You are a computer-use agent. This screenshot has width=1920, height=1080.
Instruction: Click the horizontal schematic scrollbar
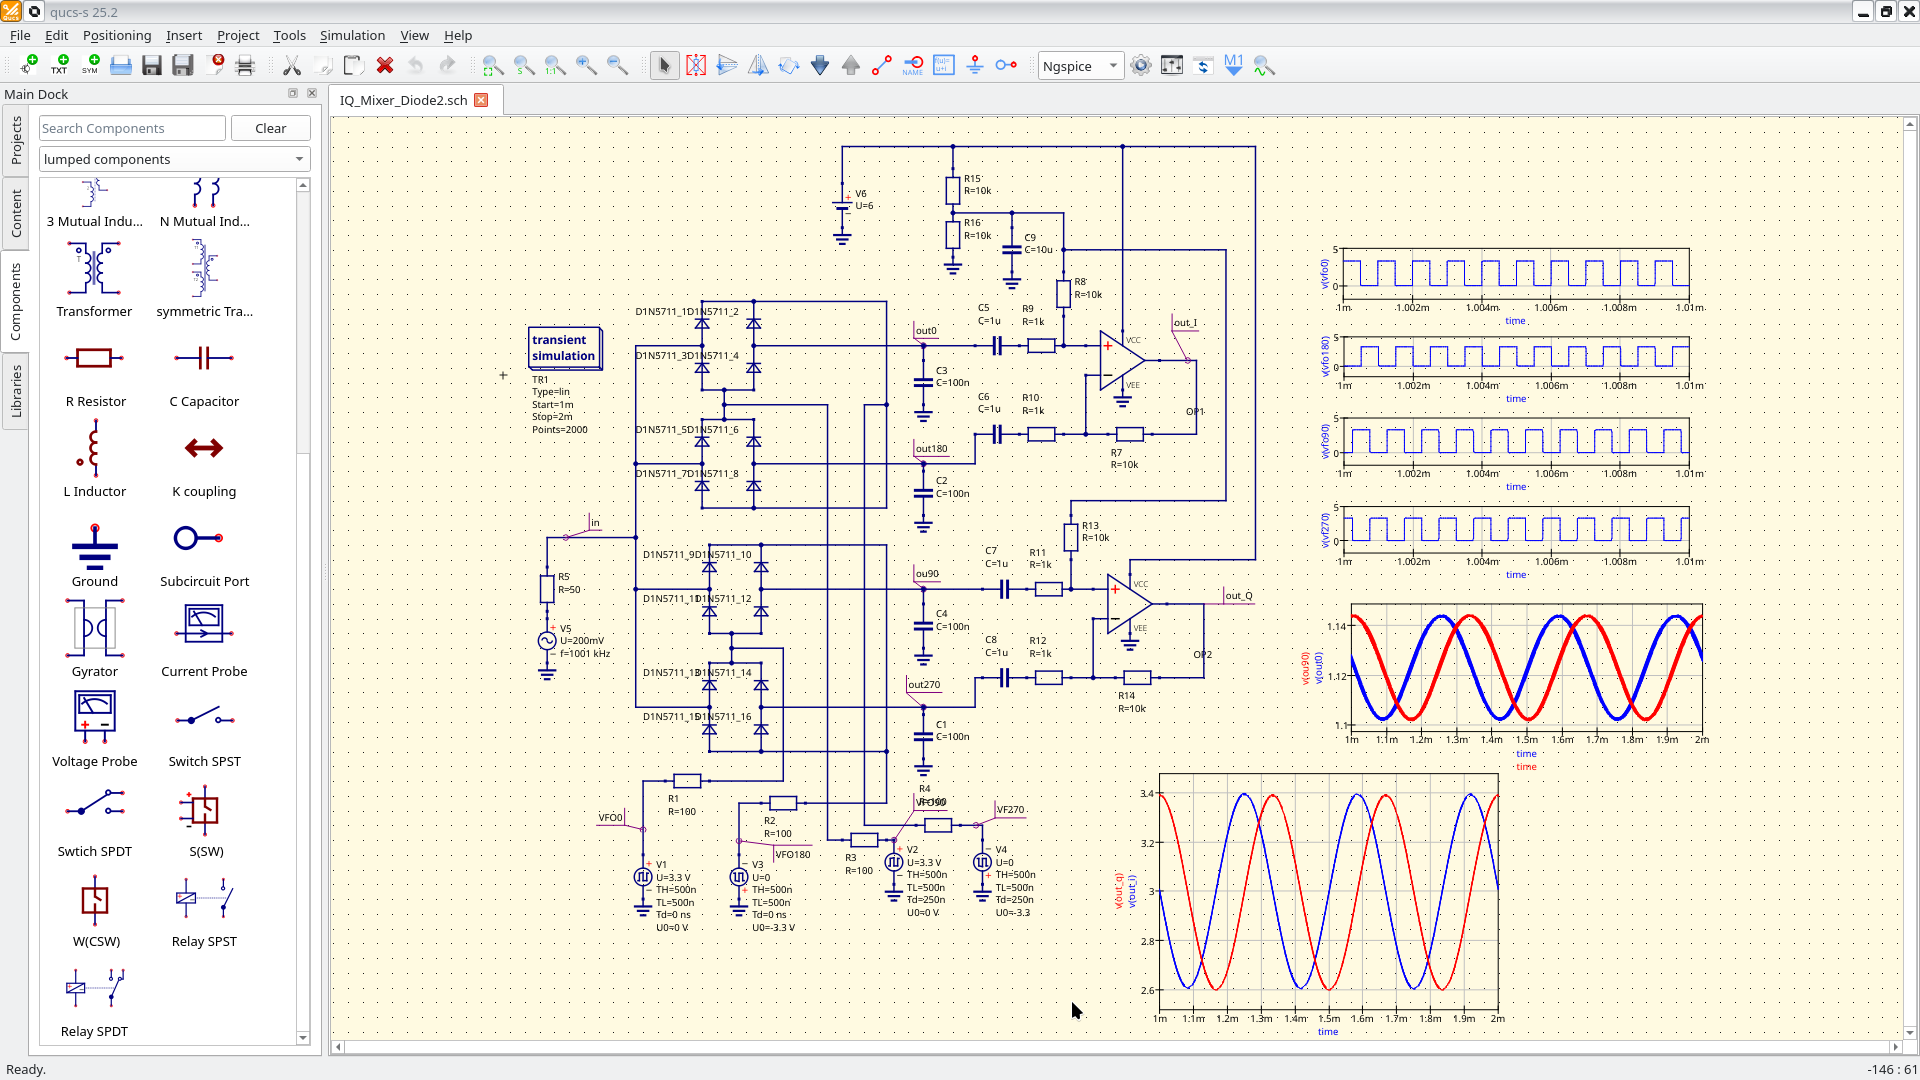1116,1047
